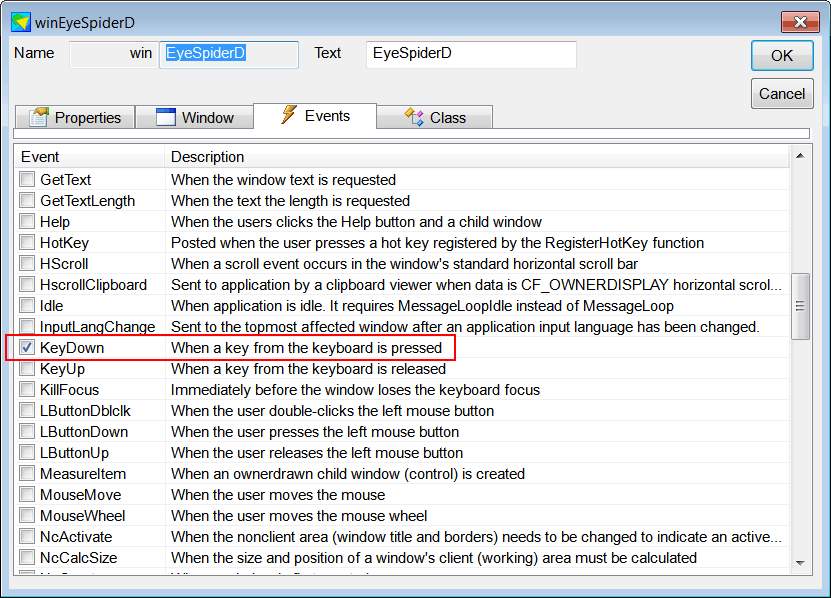Confirm with the OK button
The image size is (831, 598).
[x=782, y=56]
